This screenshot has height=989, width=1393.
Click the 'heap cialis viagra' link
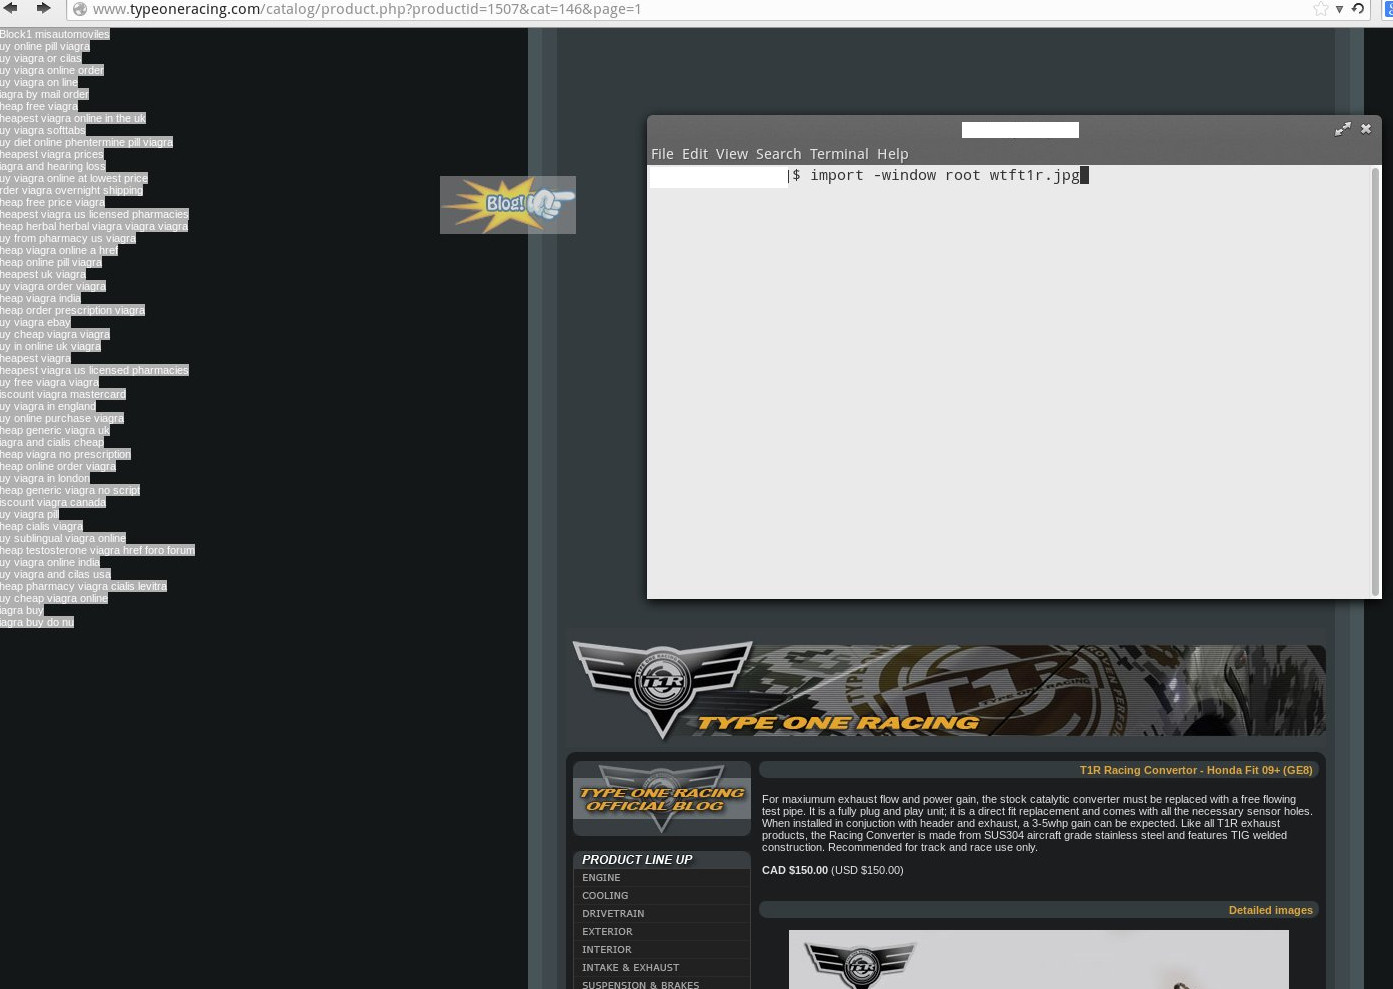point(41,526)
